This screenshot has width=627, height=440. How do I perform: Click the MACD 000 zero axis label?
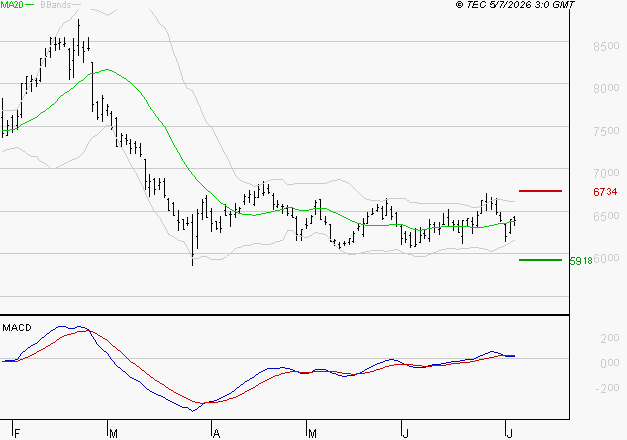click(610, 363)
